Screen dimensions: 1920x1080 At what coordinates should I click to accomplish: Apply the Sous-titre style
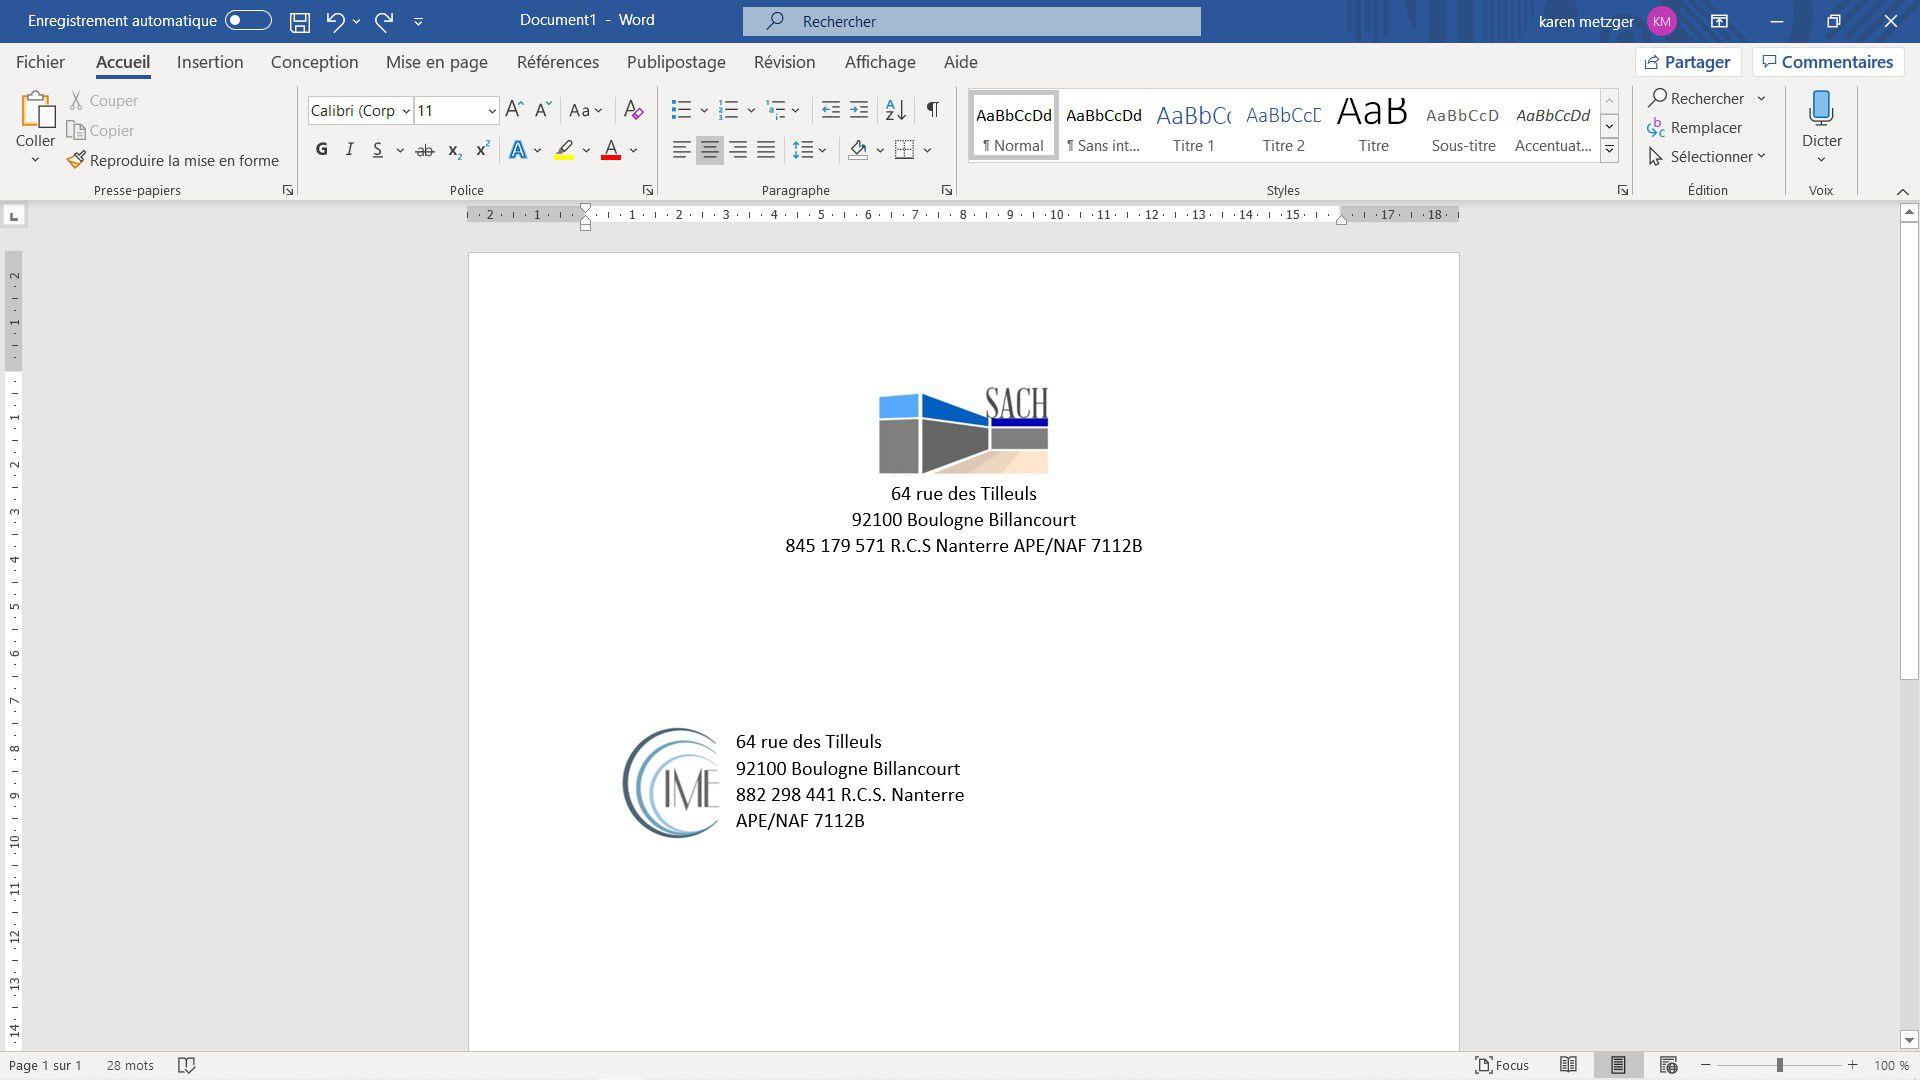pyautogui.click(x=1463, y=126)
